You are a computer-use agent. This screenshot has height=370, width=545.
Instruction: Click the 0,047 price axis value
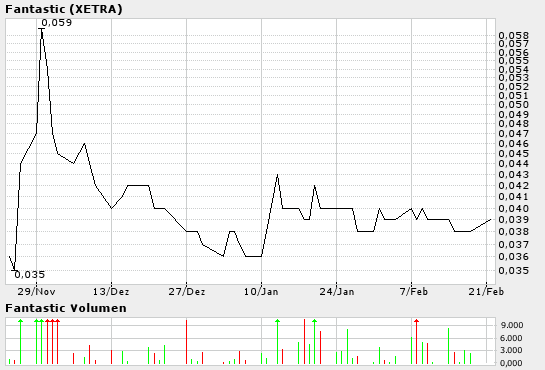[514, 133]
